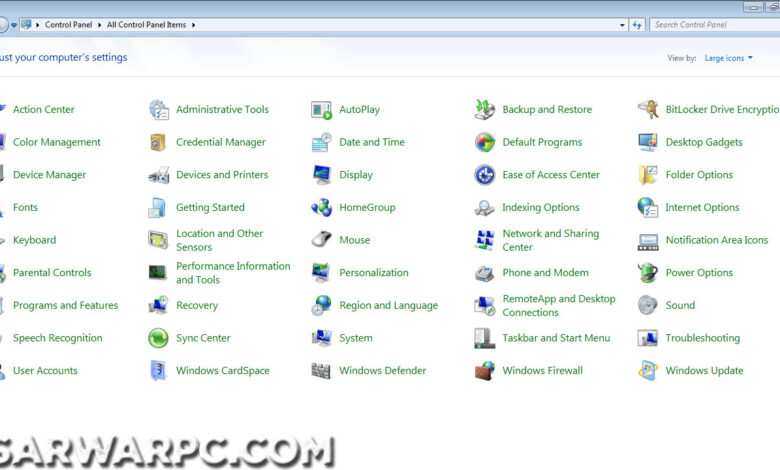Open the Speech Recognition link

tap(58, 338)
